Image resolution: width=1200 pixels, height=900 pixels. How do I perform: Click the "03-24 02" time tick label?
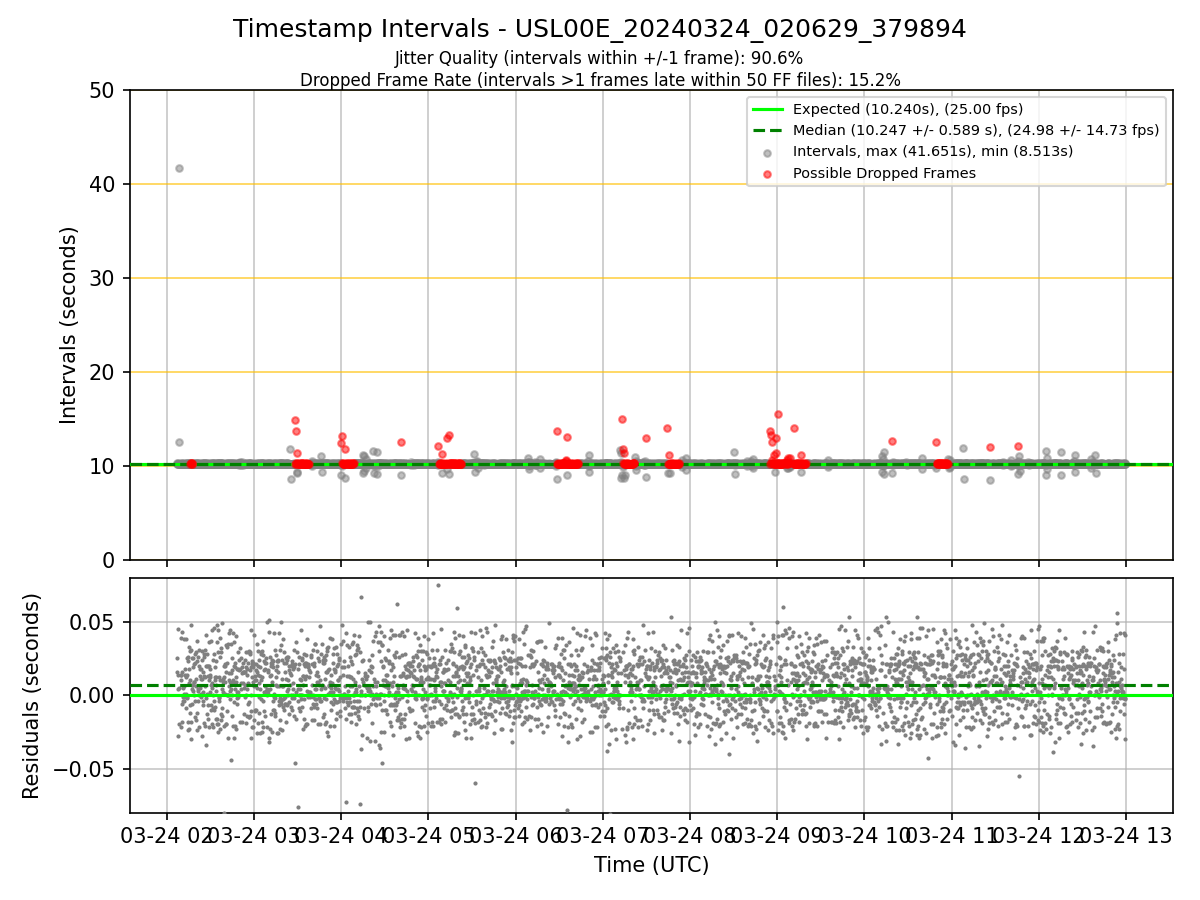click(167, 836)
